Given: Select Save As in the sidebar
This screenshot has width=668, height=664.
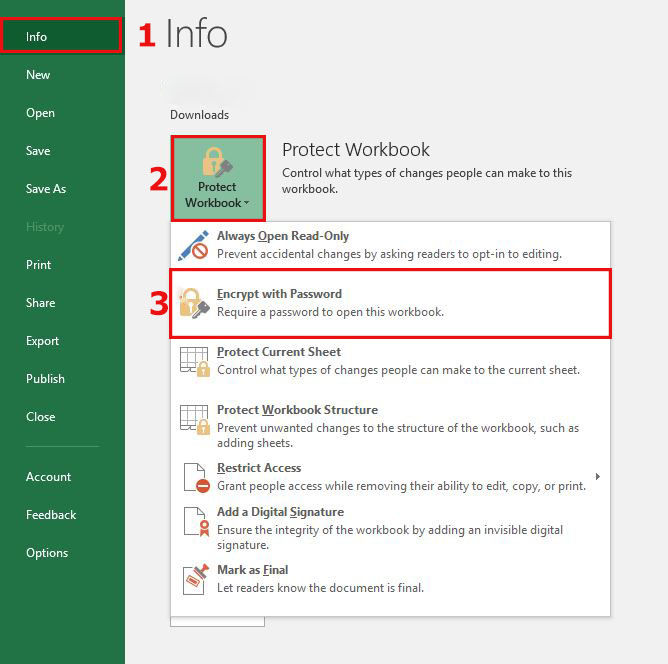Looking at the screenshot, I should coord(46,189).
